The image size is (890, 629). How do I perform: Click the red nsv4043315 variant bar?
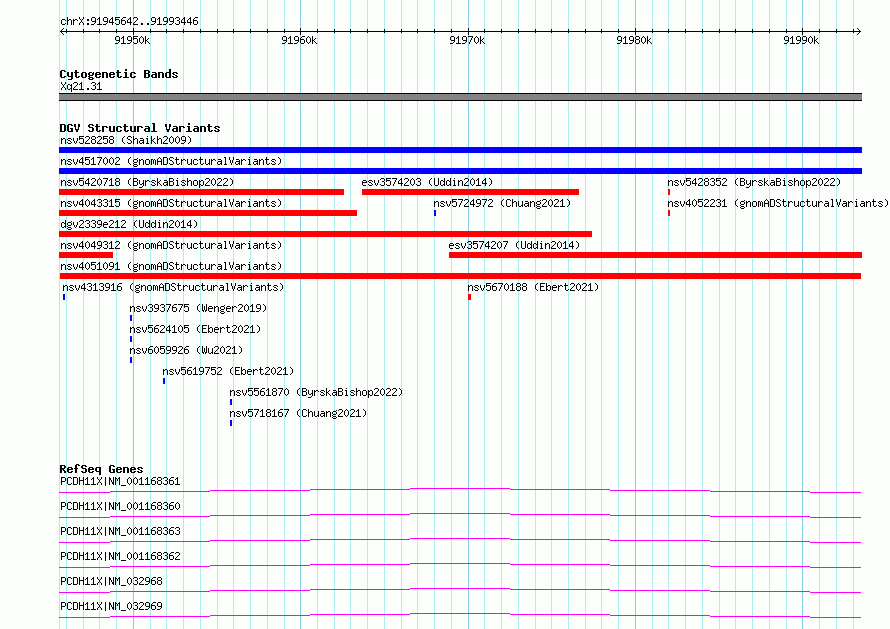208,213
